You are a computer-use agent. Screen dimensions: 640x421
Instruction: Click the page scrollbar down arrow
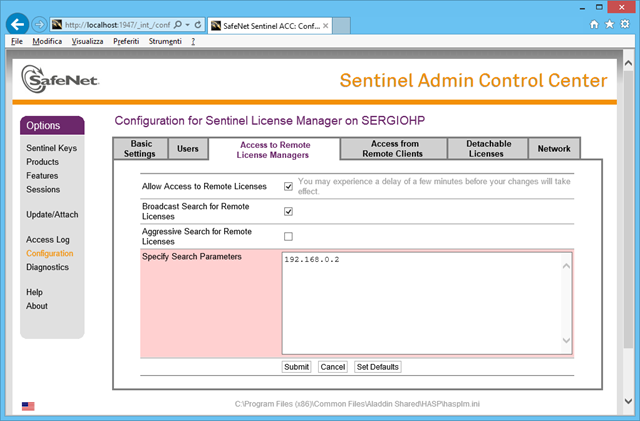pos(629,401)
